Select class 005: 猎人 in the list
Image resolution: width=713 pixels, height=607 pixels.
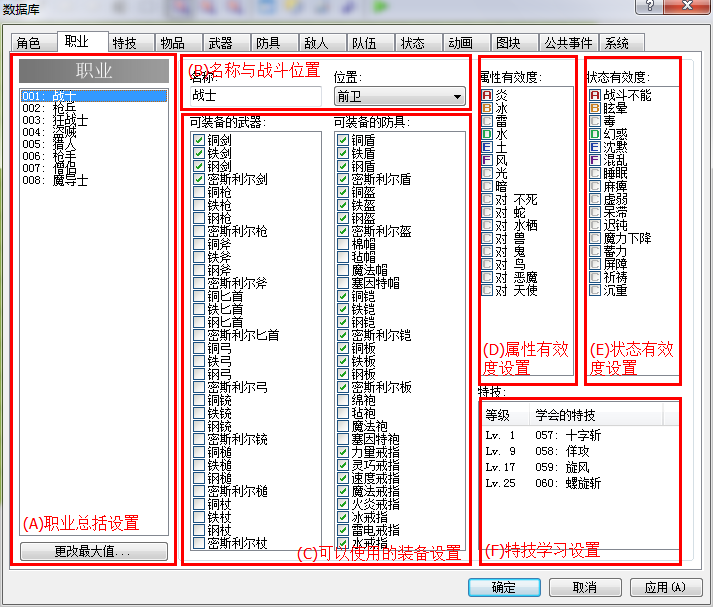[94, 145]
